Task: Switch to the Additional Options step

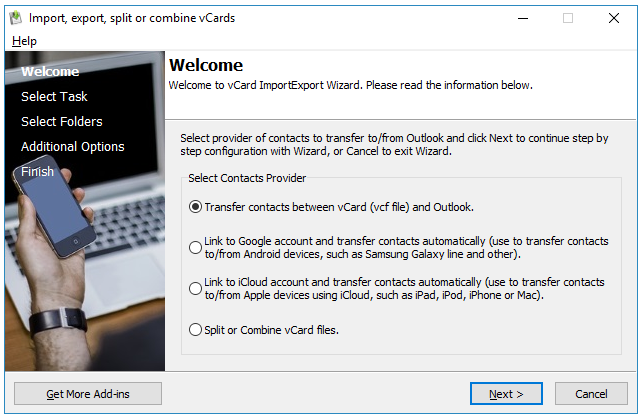Action: pyautogui.click(x=73, y=147)
